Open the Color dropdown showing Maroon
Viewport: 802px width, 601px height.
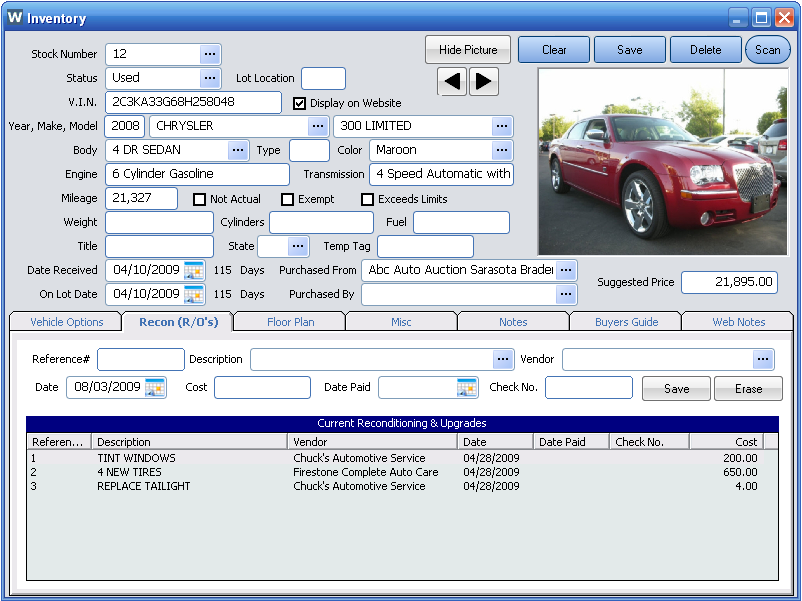[502, 150]
